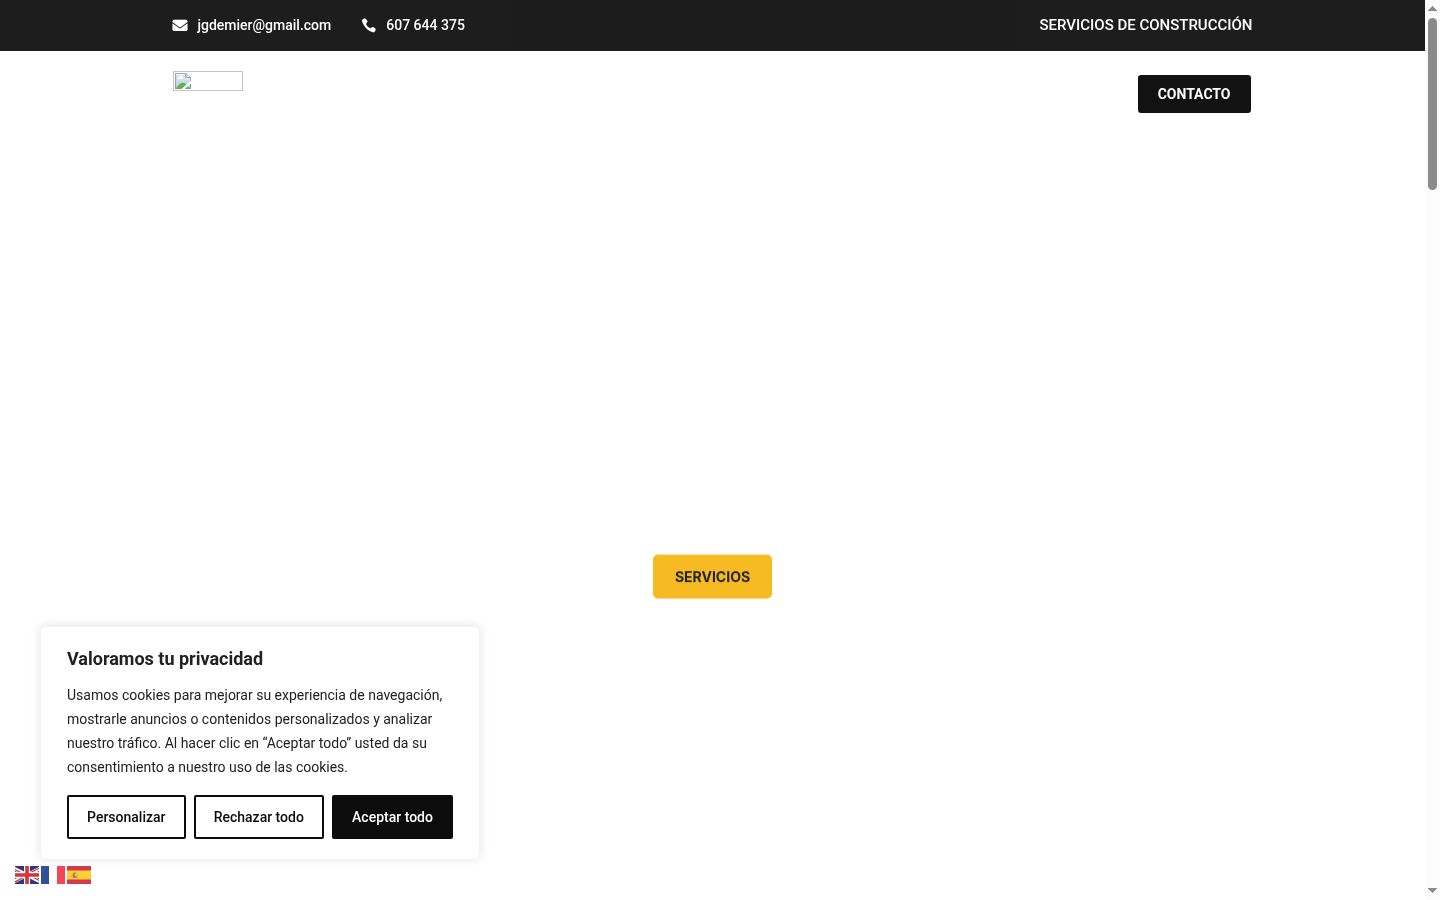Call the 607 644 375 phone link
Image resolution: width=1440 pixels, height=900 pixels.
pyautogui.click(x=425, y=25)
